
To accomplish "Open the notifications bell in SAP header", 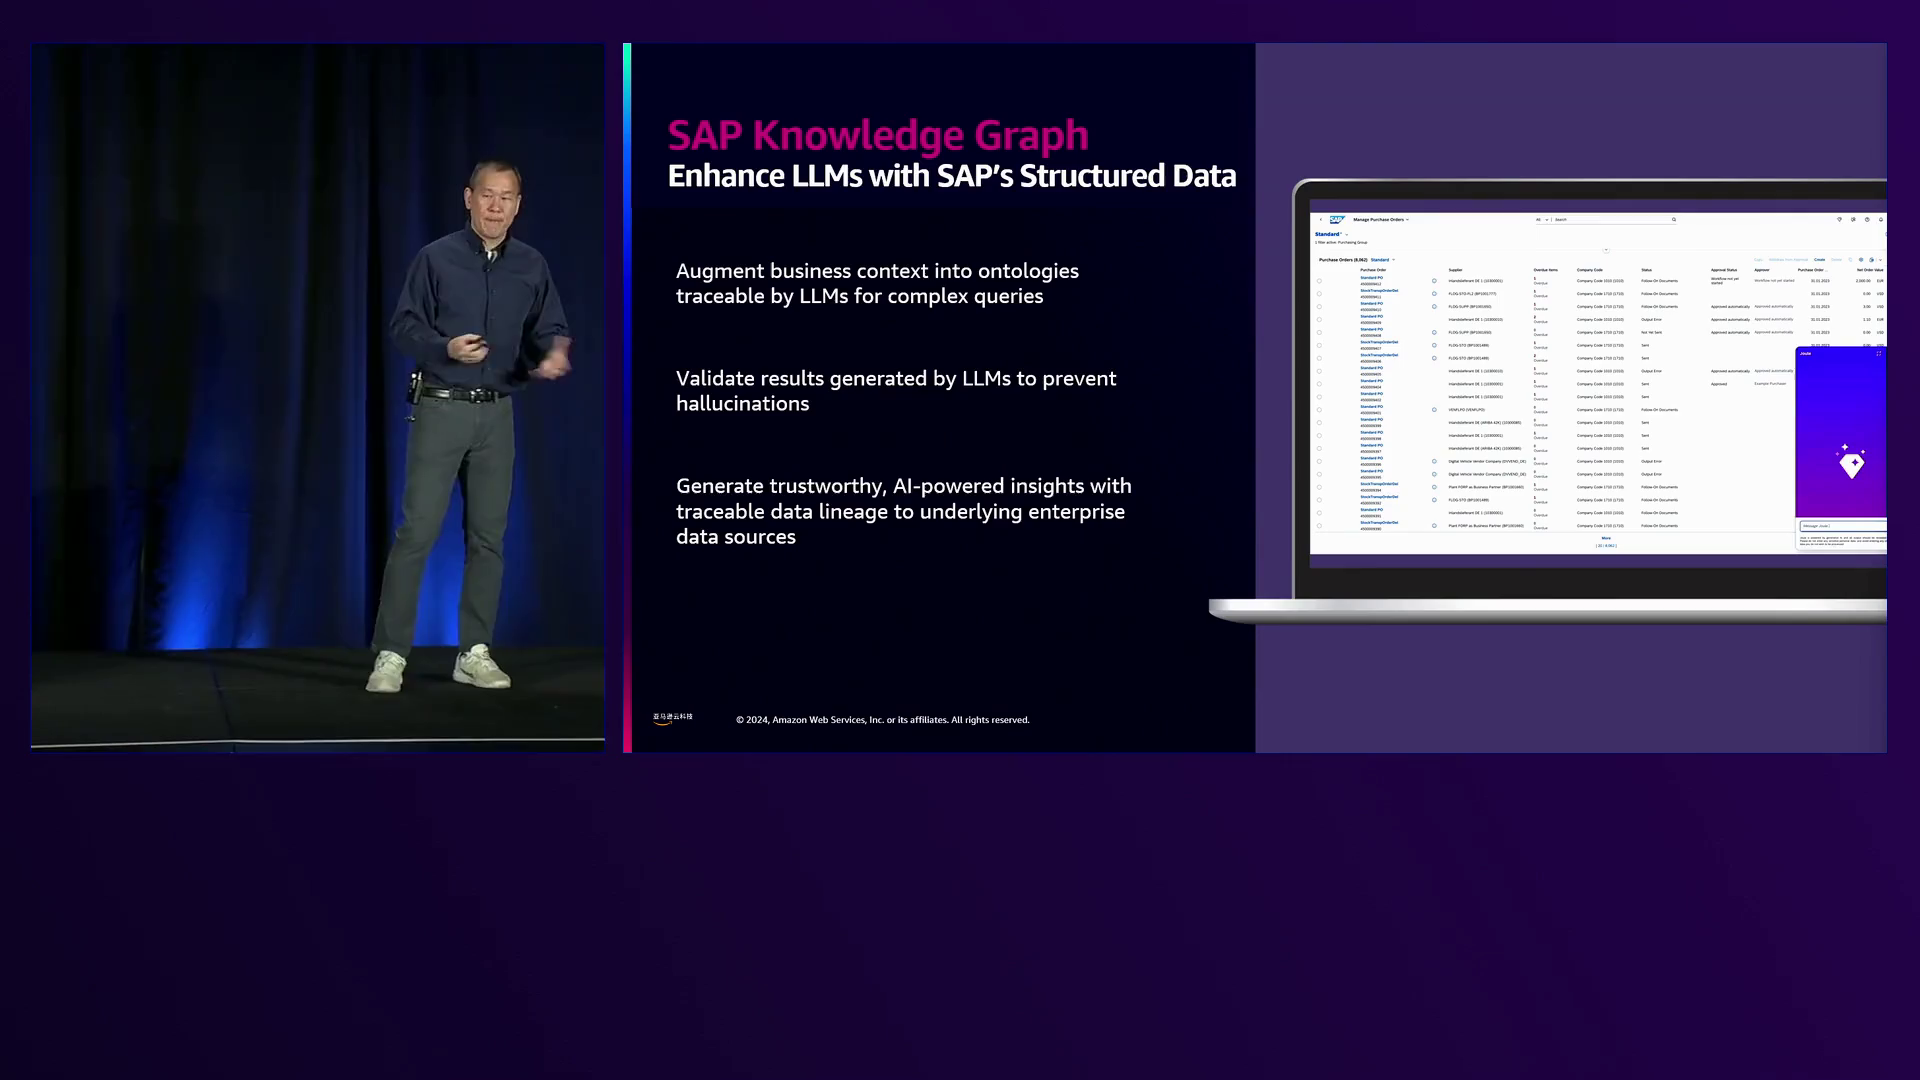I will [1881, 219].
